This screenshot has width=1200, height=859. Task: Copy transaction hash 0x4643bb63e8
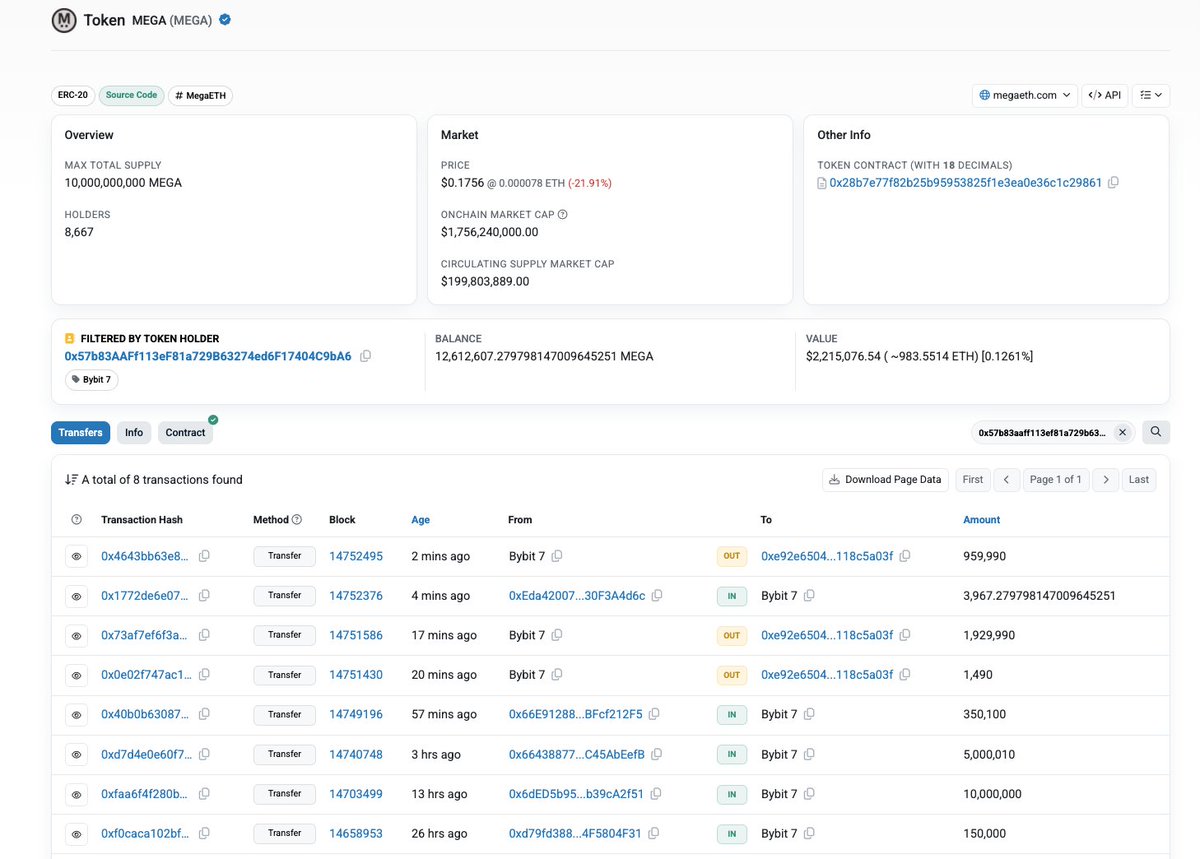coord(204,556)
